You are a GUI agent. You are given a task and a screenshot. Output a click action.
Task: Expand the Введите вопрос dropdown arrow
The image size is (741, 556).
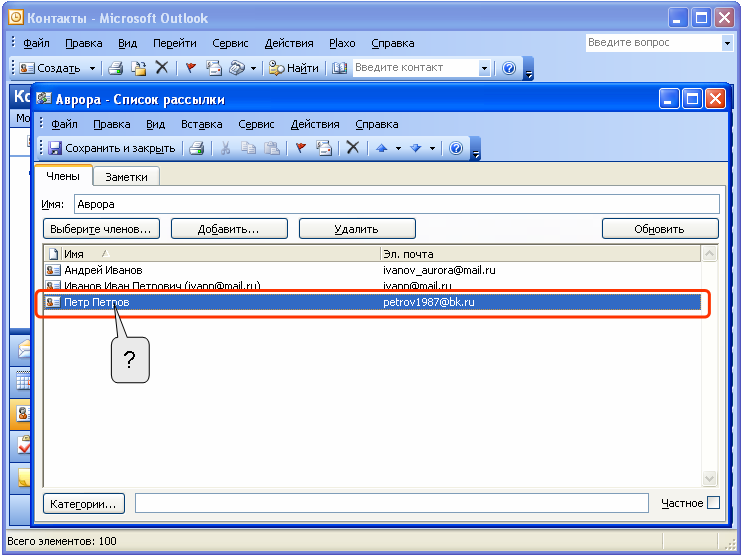point(727,43)
